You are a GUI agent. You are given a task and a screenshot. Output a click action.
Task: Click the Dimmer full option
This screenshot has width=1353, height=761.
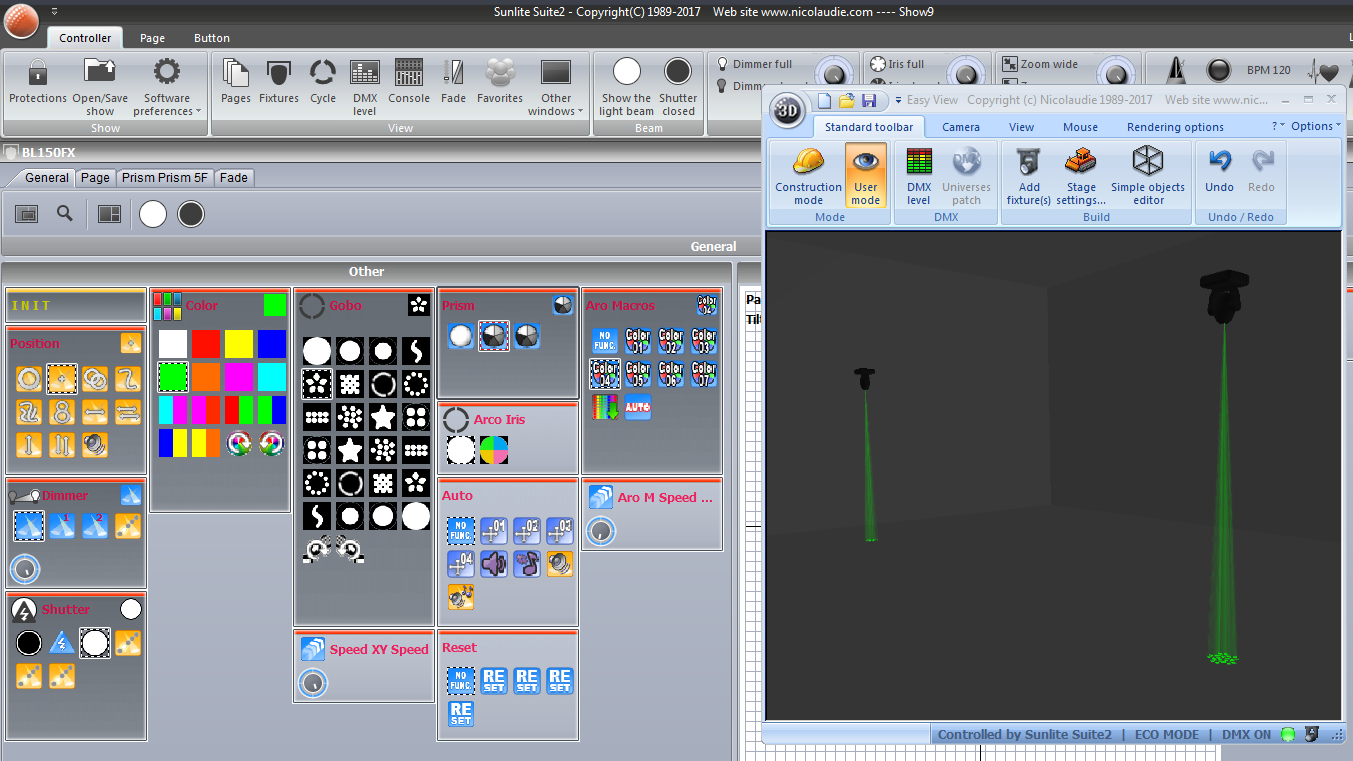pyautogui.click(x=754, y=64)
